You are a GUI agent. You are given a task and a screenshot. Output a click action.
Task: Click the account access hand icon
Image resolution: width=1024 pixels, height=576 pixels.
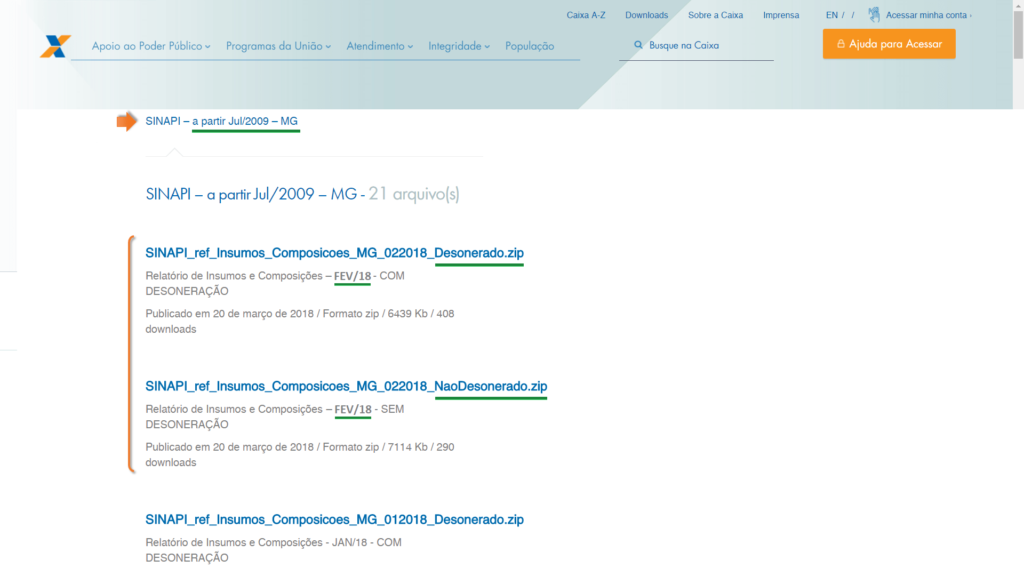pos(874,15)
